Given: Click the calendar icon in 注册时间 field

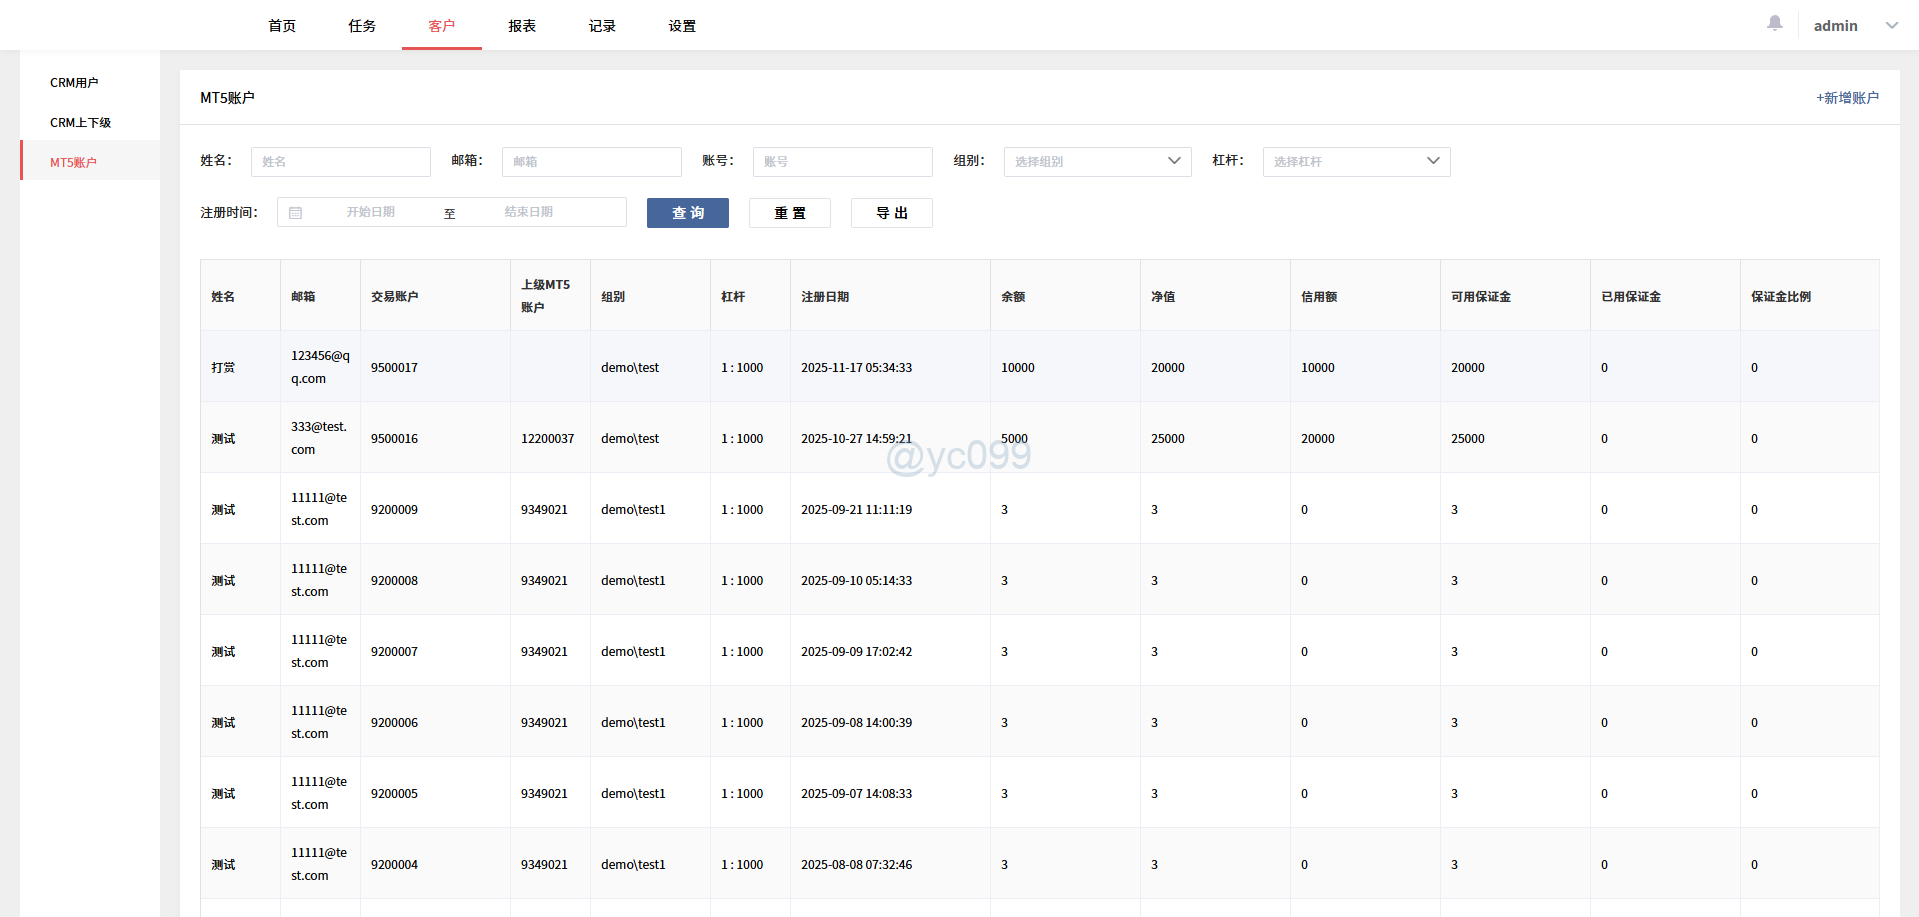Looking at the screenshot, I should [x=296, y=212].
